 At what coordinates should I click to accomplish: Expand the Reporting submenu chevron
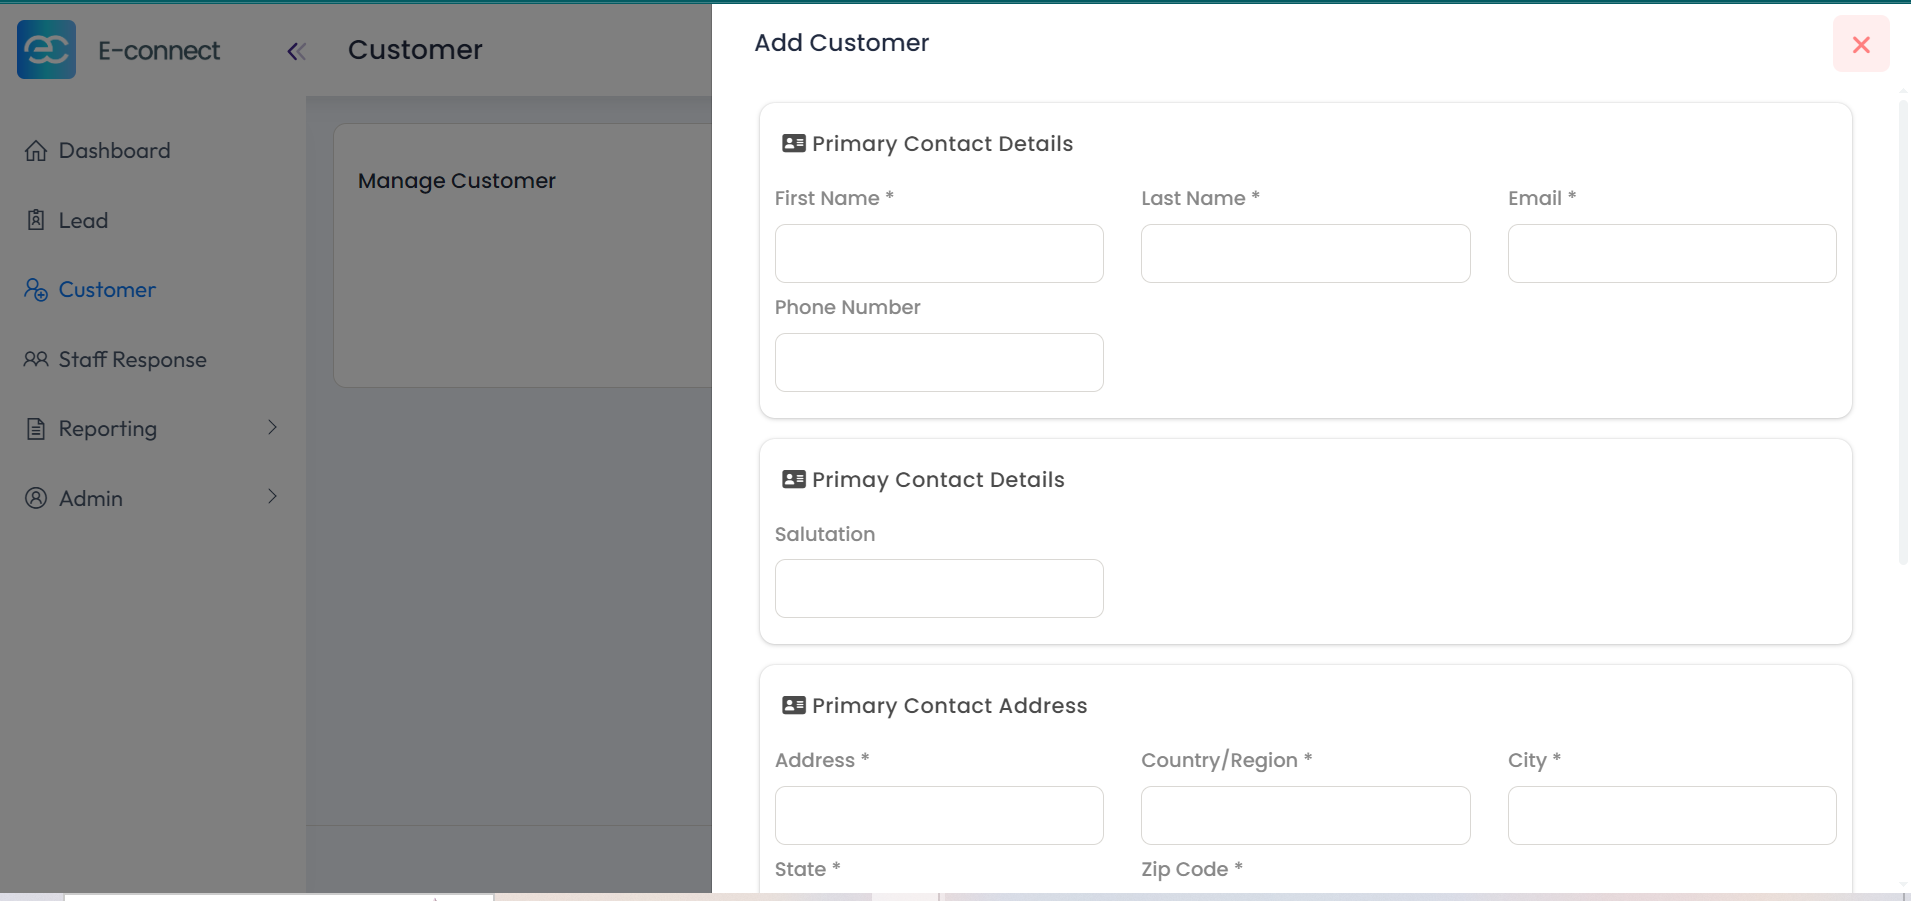coord(272,428)
